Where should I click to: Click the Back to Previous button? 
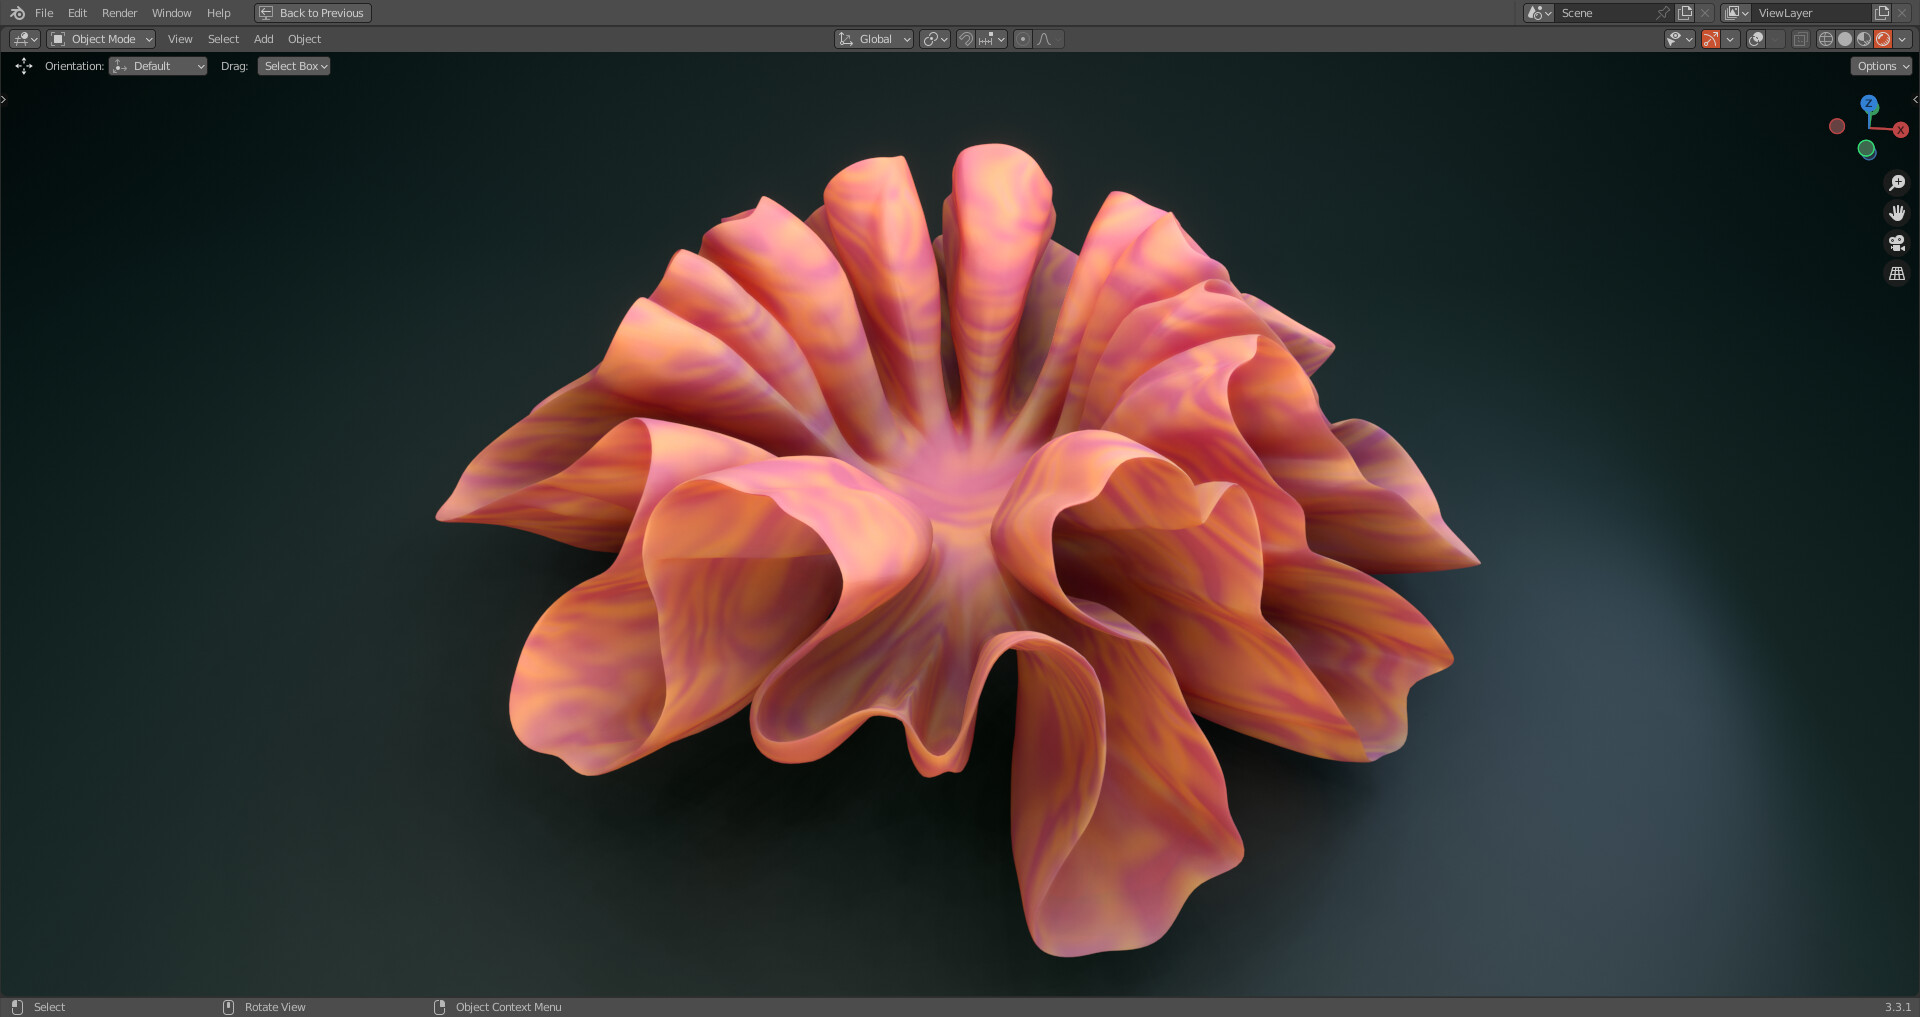(x=312, y=13)
